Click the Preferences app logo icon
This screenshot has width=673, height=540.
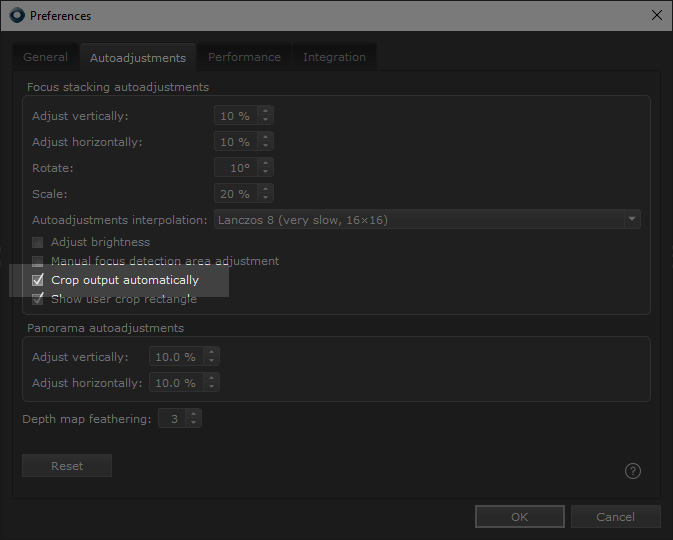click(x=17, y=15)
